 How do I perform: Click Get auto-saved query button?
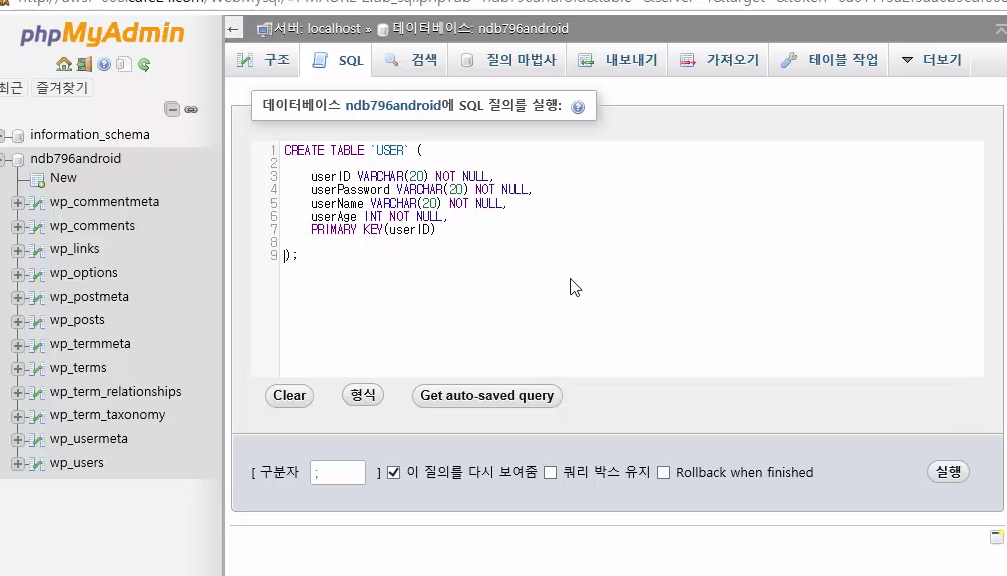487,396
